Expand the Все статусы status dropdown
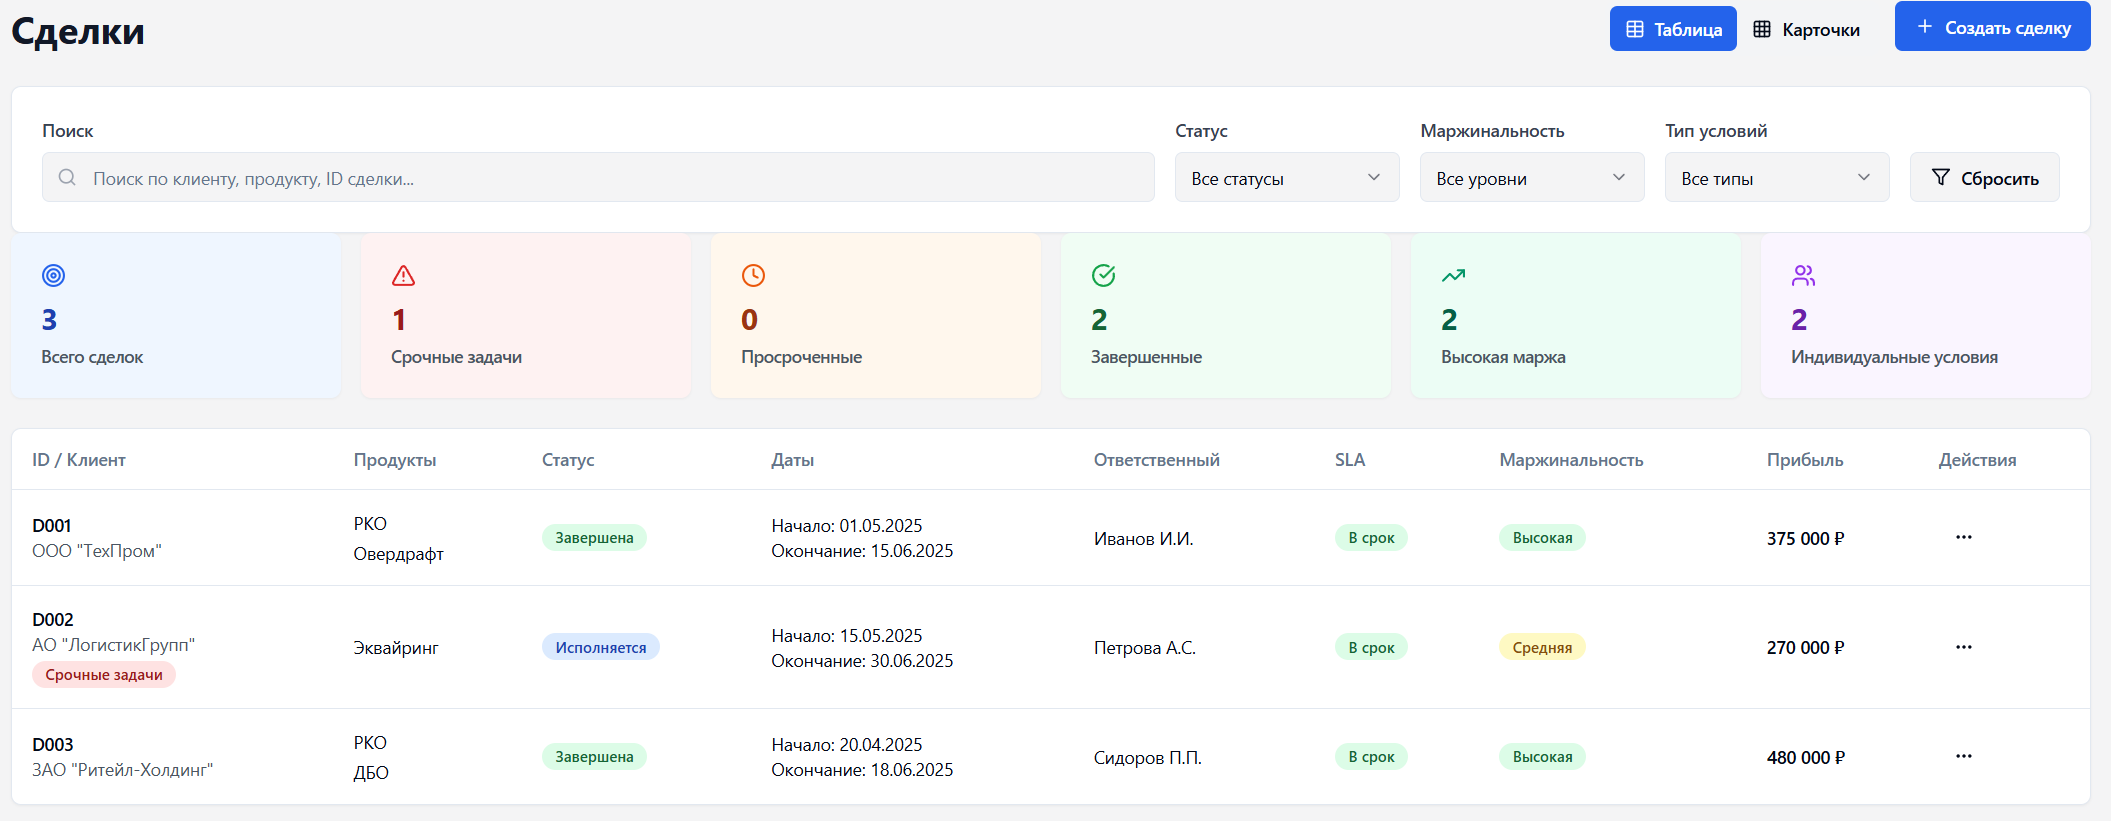 point(1286,178)
